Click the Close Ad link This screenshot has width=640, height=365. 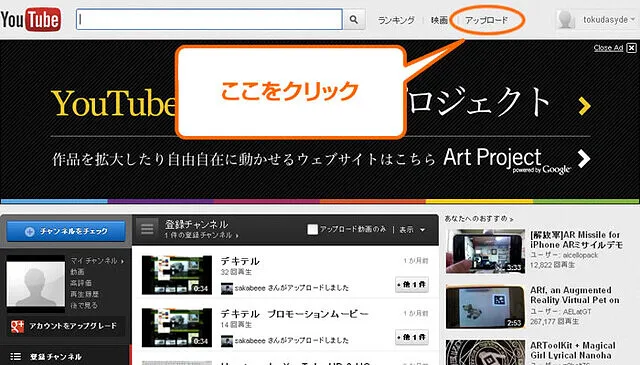[x=608, y=48]
